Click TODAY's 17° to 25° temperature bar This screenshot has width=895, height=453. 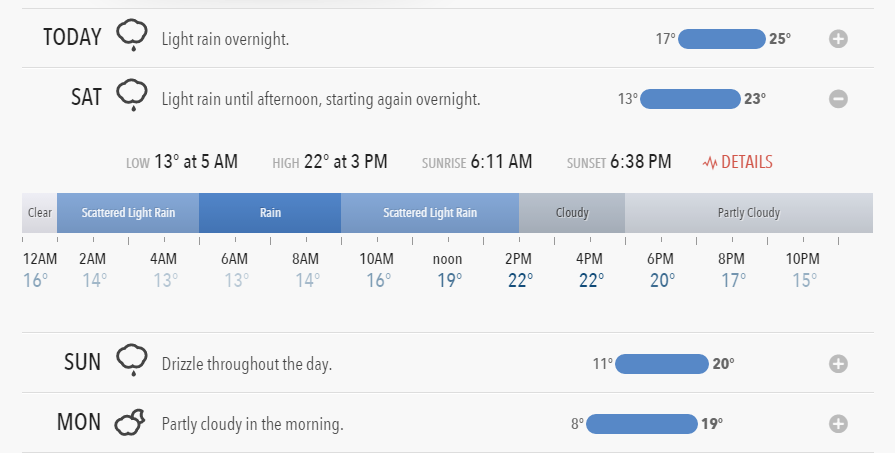pos(721,39)
